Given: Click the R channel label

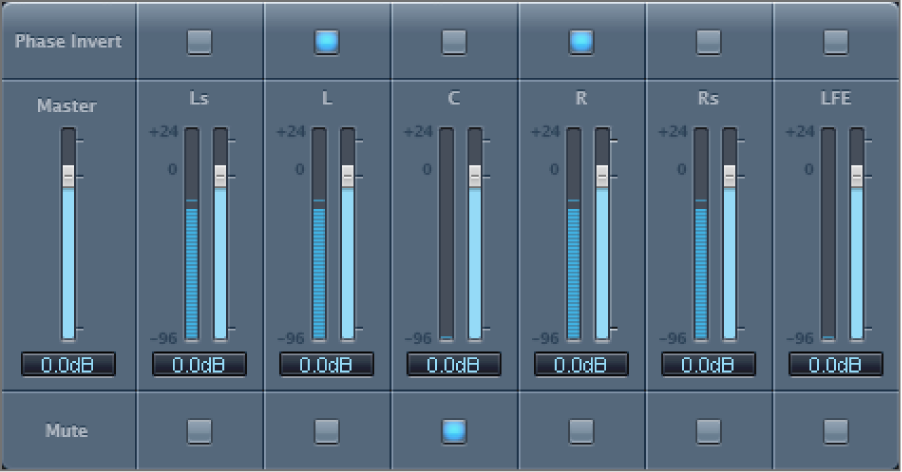Looking at the screenshot, I should coord(581,98).
